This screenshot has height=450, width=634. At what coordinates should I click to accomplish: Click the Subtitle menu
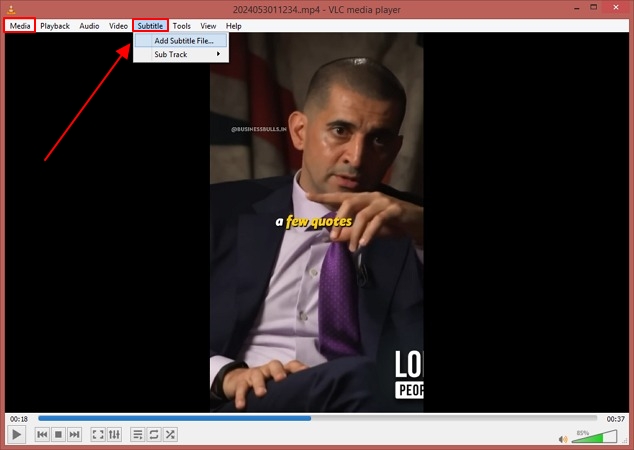pos(150,26)
